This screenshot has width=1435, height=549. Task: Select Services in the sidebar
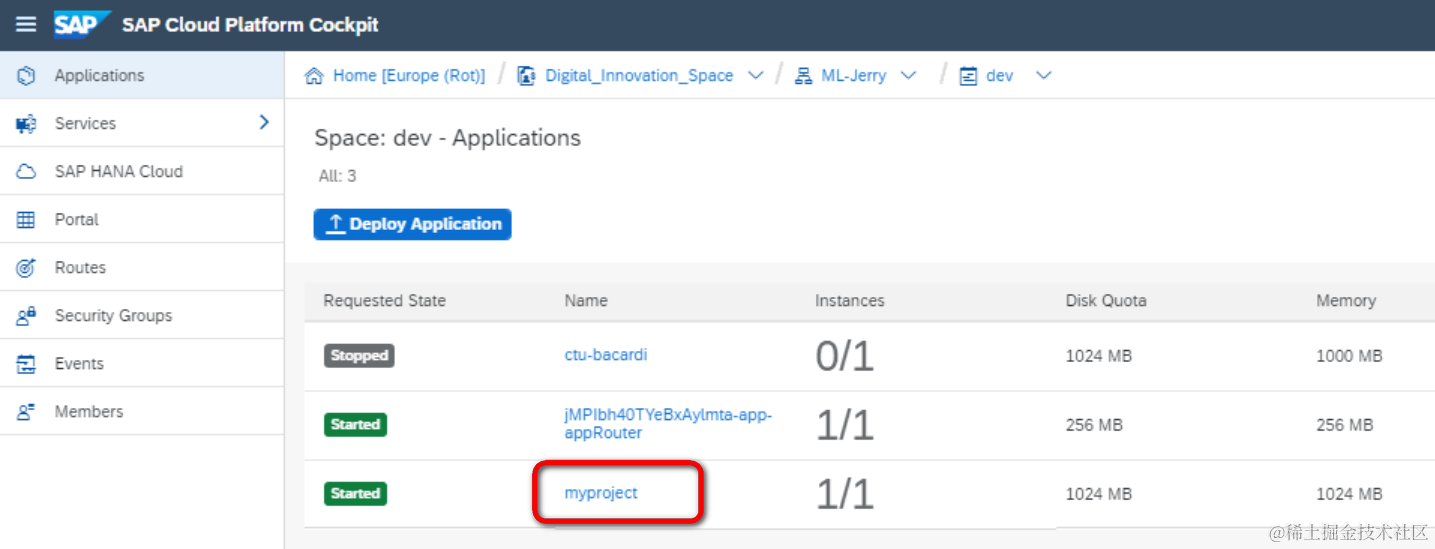coord(142,123)
